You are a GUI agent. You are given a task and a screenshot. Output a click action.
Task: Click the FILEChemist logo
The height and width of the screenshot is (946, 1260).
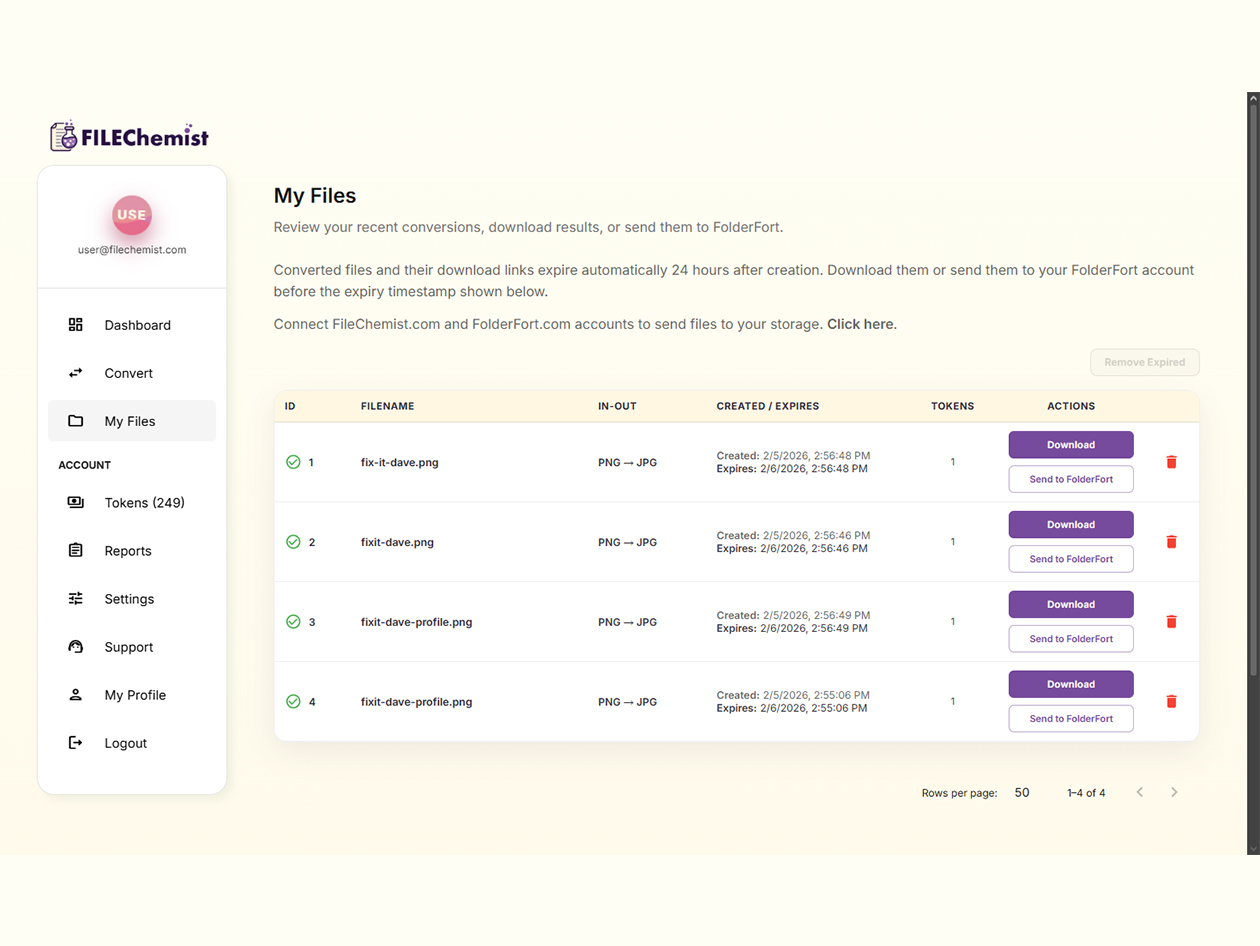pyautogui.click(x=129, y=135)
